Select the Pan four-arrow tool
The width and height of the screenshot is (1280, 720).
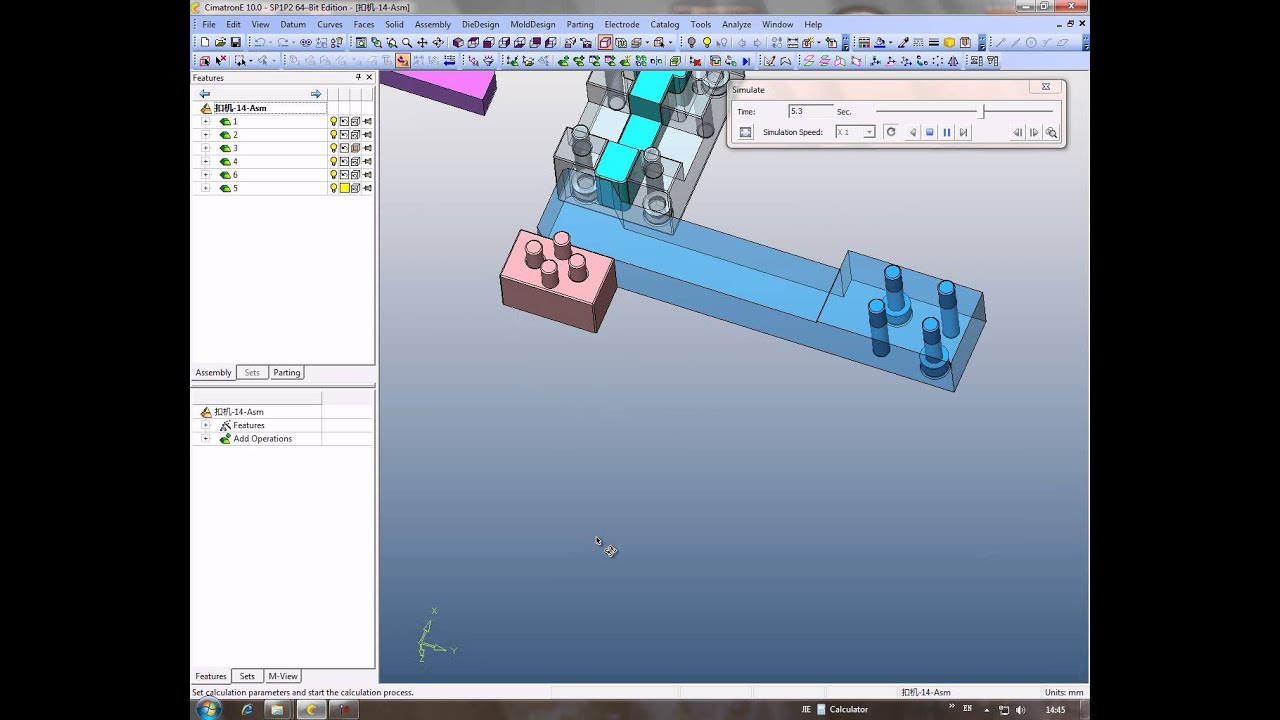(x=422, y=42)
